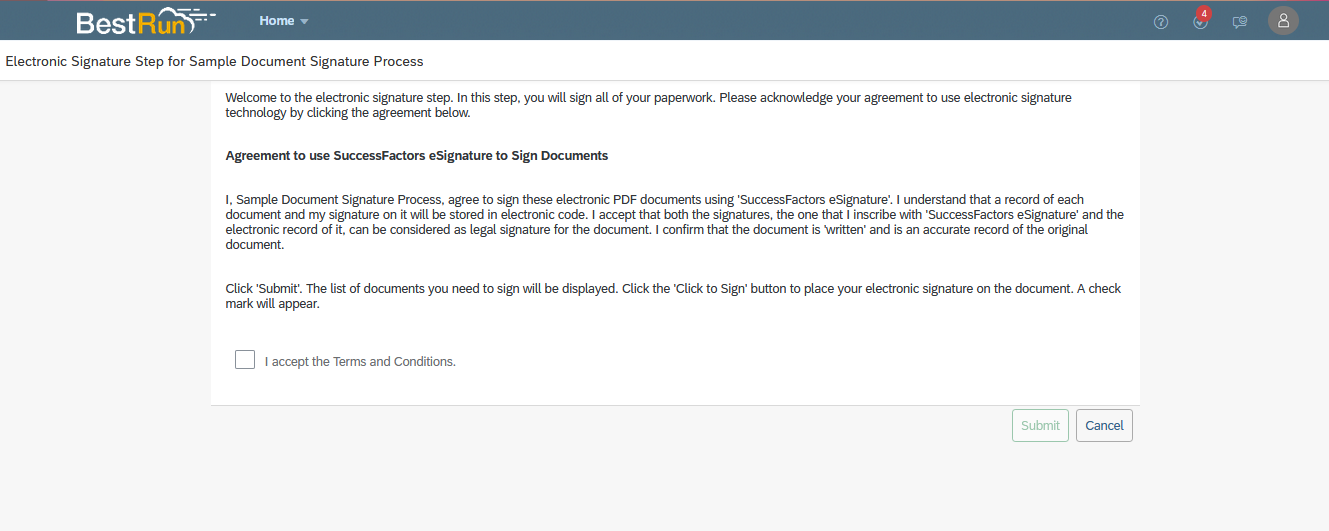Click the 'I accept the Terms and Conditions' label
This screenshot has width=1329, height=531.
(360, 362)
